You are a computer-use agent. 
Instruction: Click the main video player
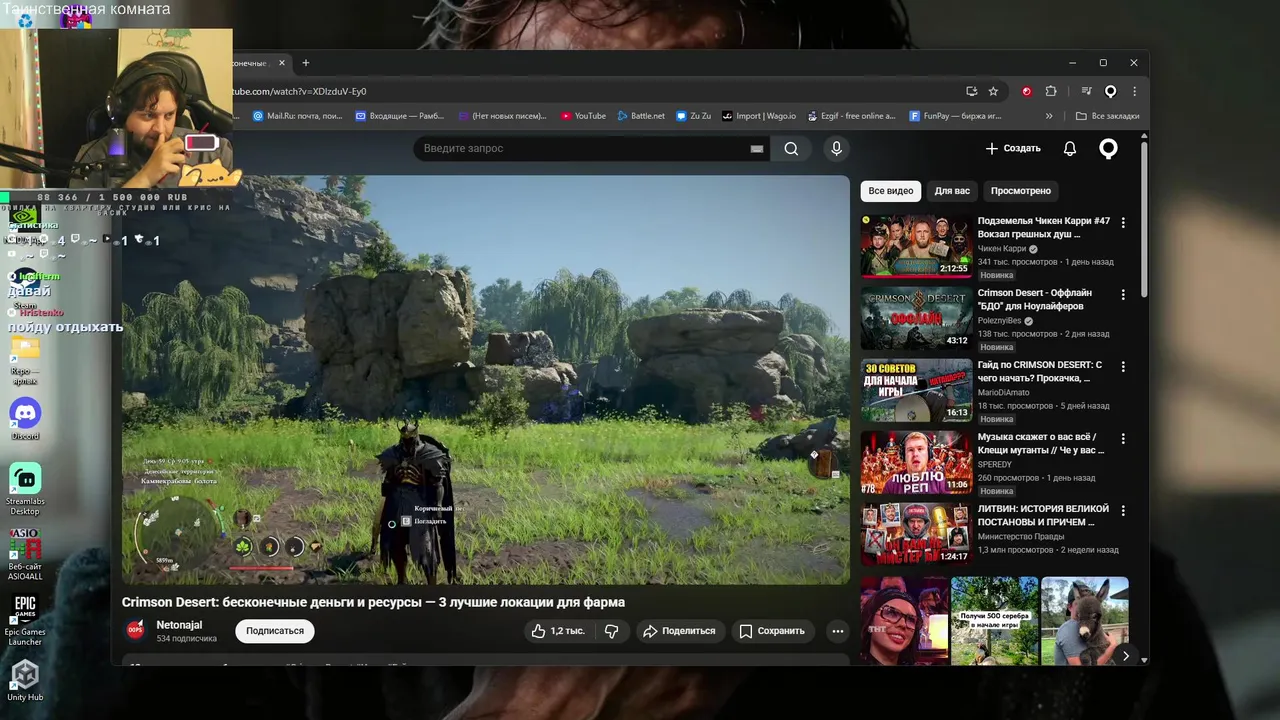pos(486,380)
